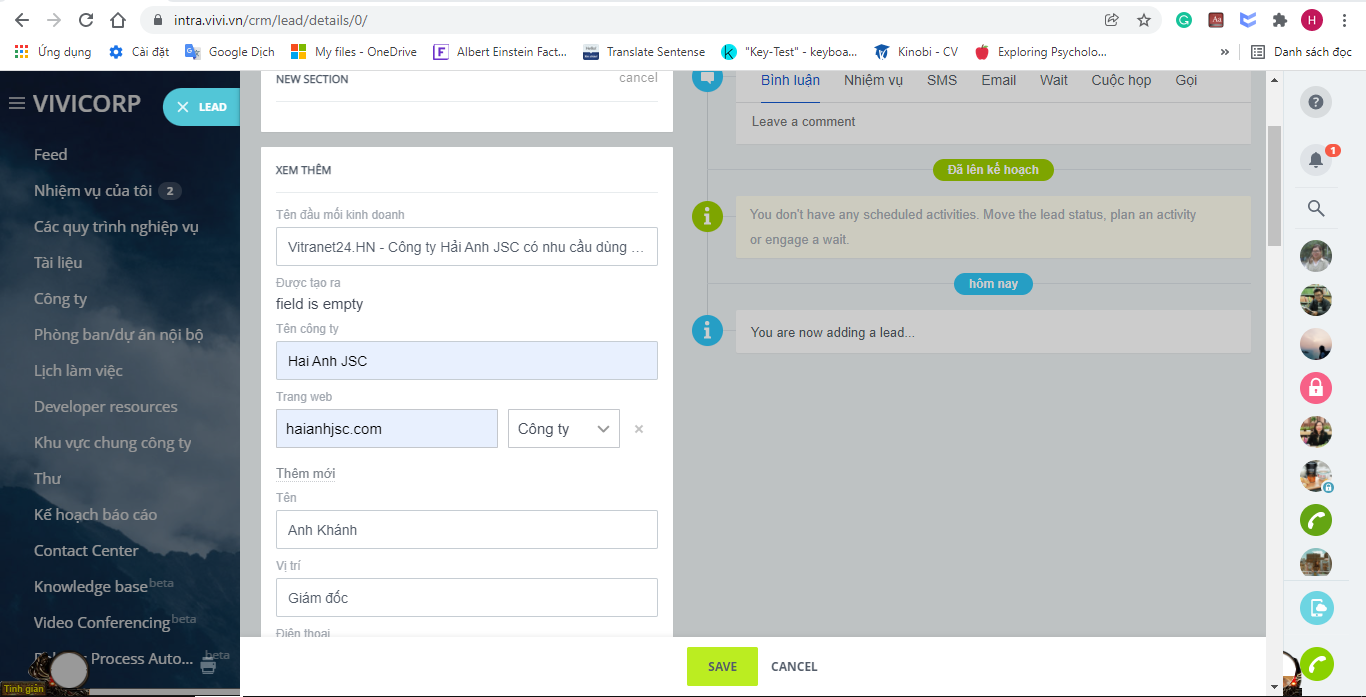Viewport: 1366px width, 697px height.
Task: Edit the Tên công ty field
Action: (x=467, y=361)
